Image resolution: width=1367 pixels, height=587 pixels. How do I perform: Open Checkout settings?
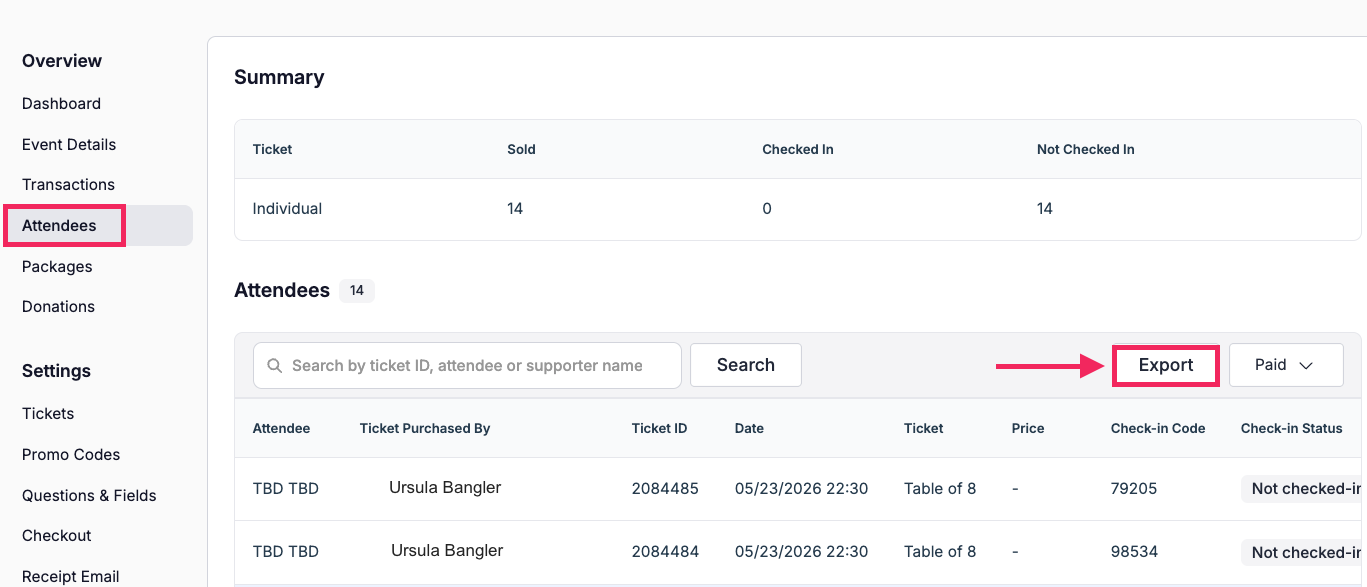57,536
